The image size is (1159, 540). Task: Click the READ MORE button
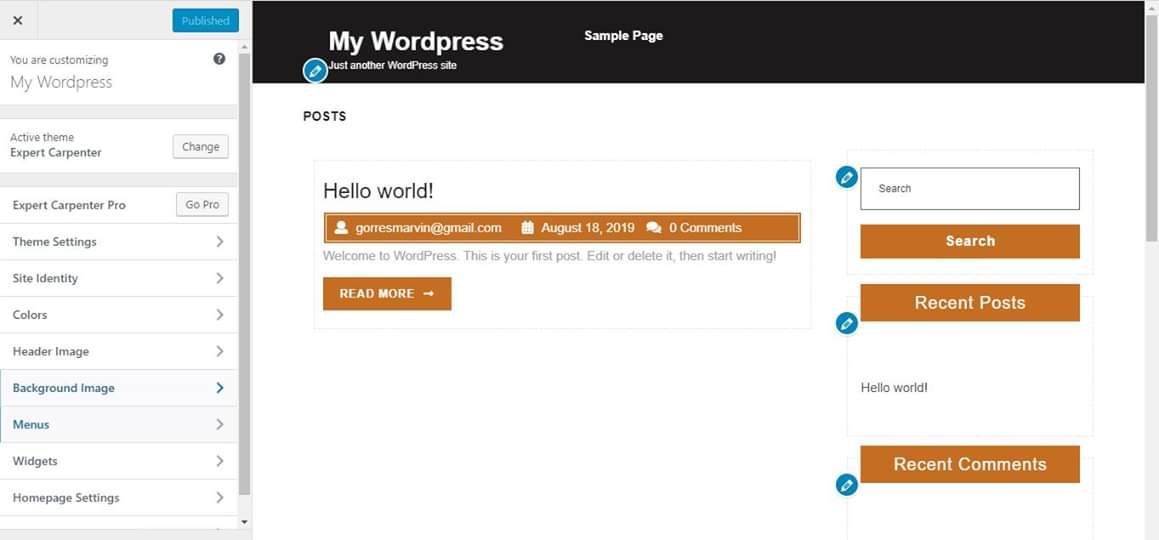[387, 293]
